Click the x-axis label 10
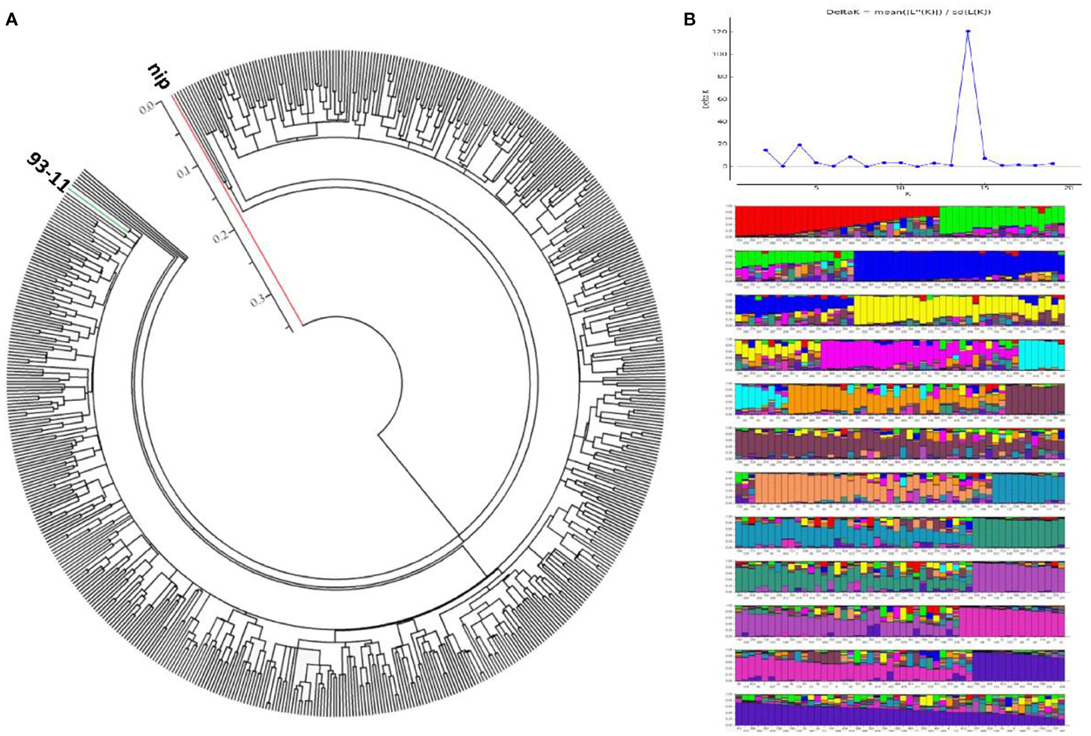1091x736 pixels. click(900, 188)
